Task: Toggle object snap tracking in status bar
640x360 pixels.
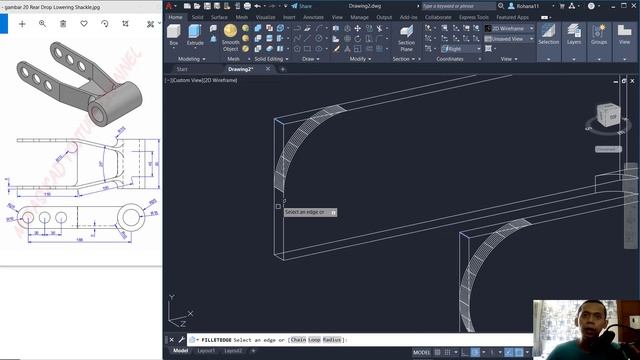Action: (509, 352)
